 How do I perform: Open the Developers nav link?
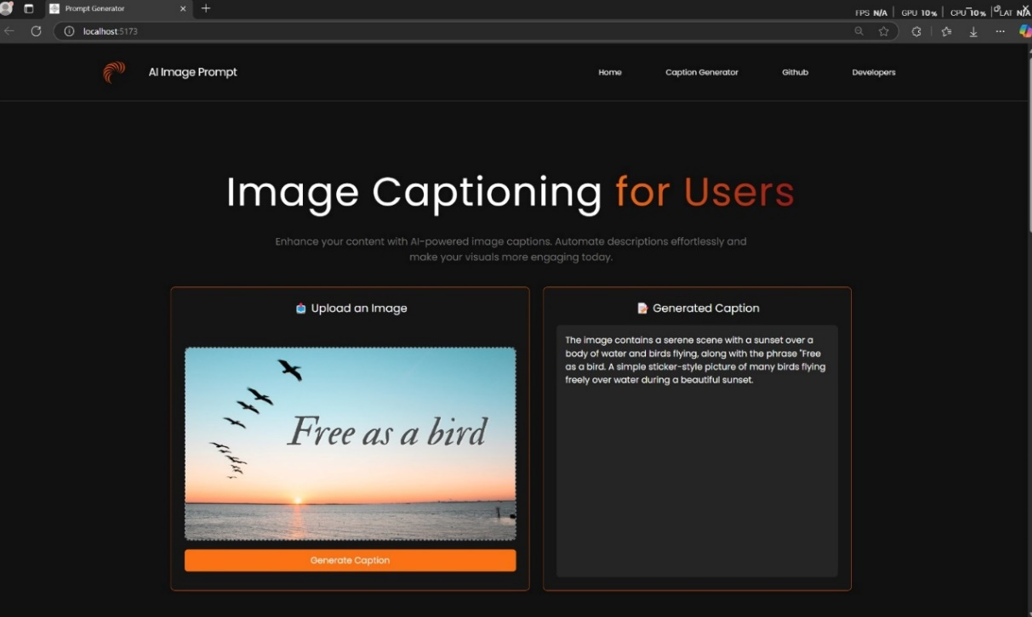coord(874,72)
